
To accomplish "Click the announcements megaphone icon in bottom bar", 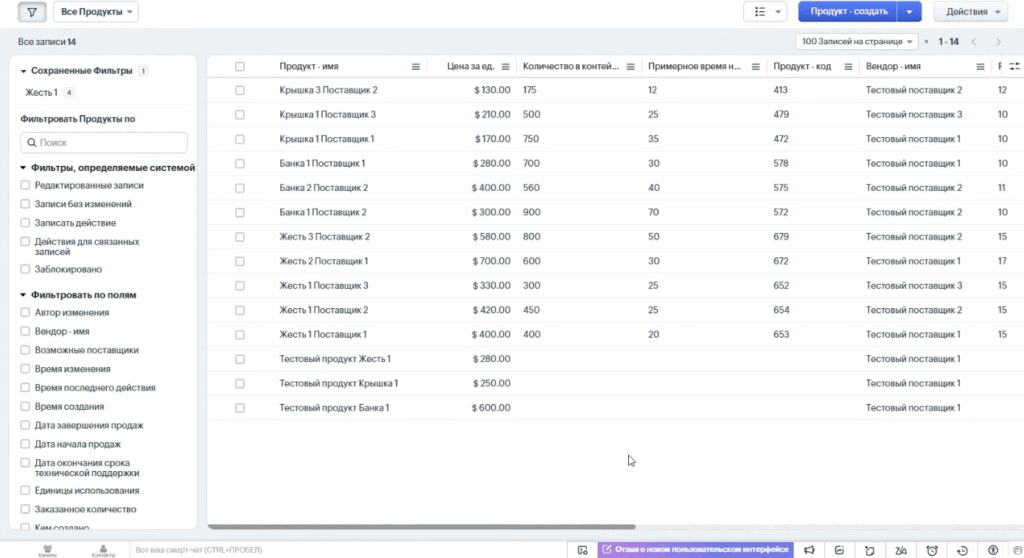I will pos(809,549).
